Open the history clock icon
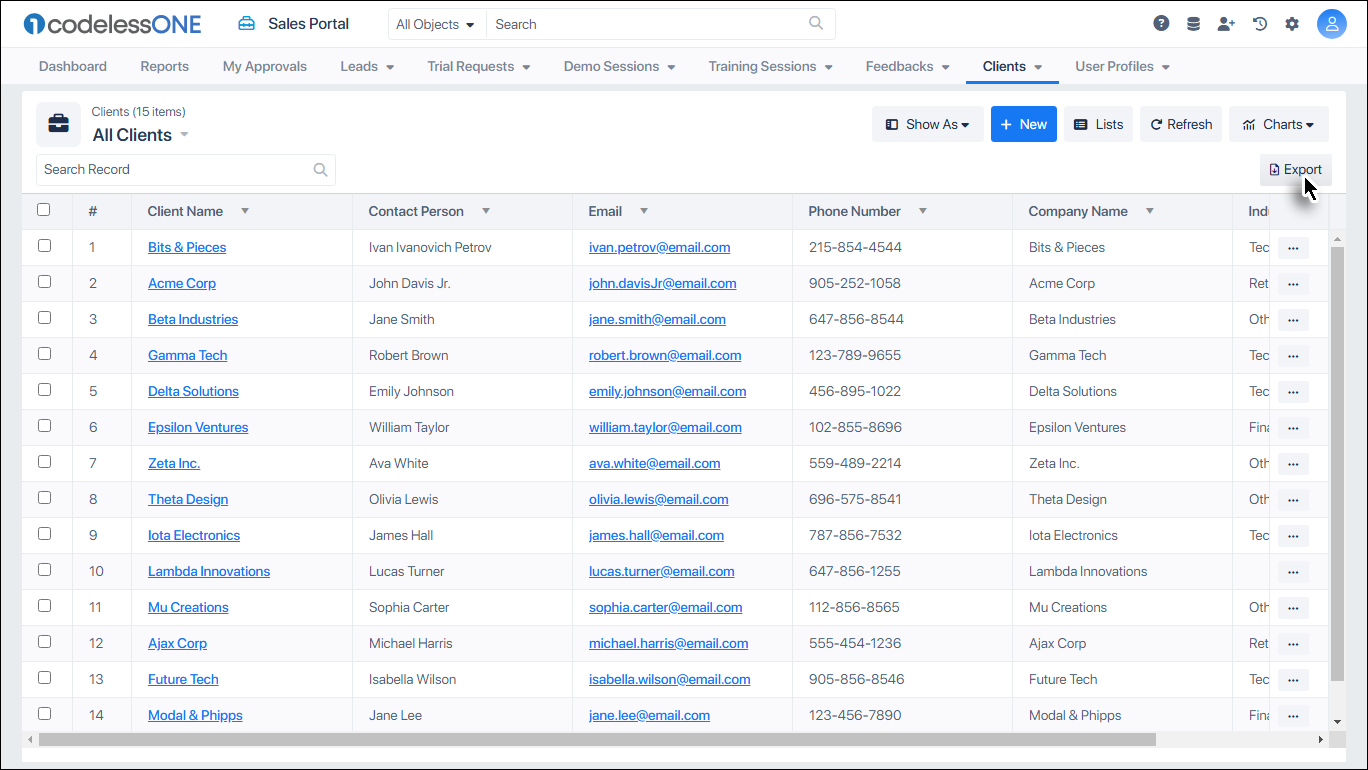The width and height of the screenshot is (1368, 770). click(1260, 24)
